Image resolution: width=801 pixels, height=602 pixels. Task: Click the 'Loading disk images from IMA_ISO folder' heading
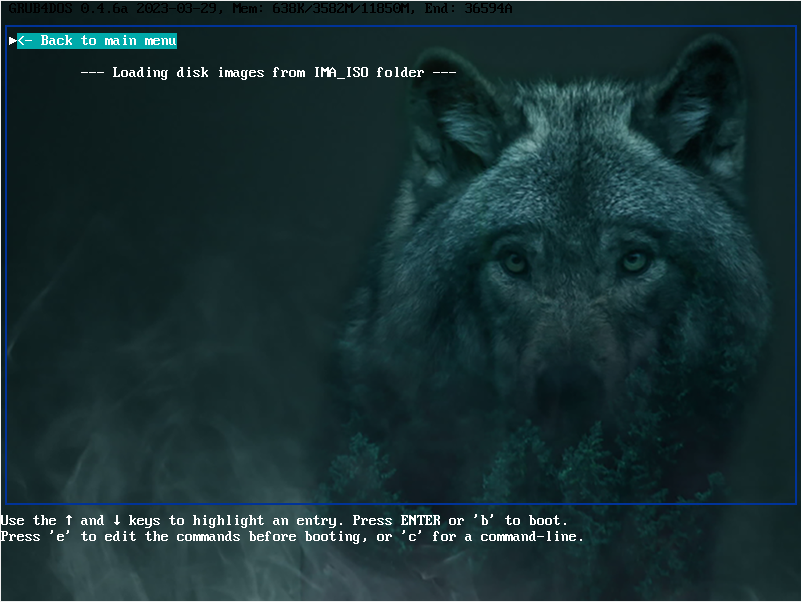tap(268, 73)
